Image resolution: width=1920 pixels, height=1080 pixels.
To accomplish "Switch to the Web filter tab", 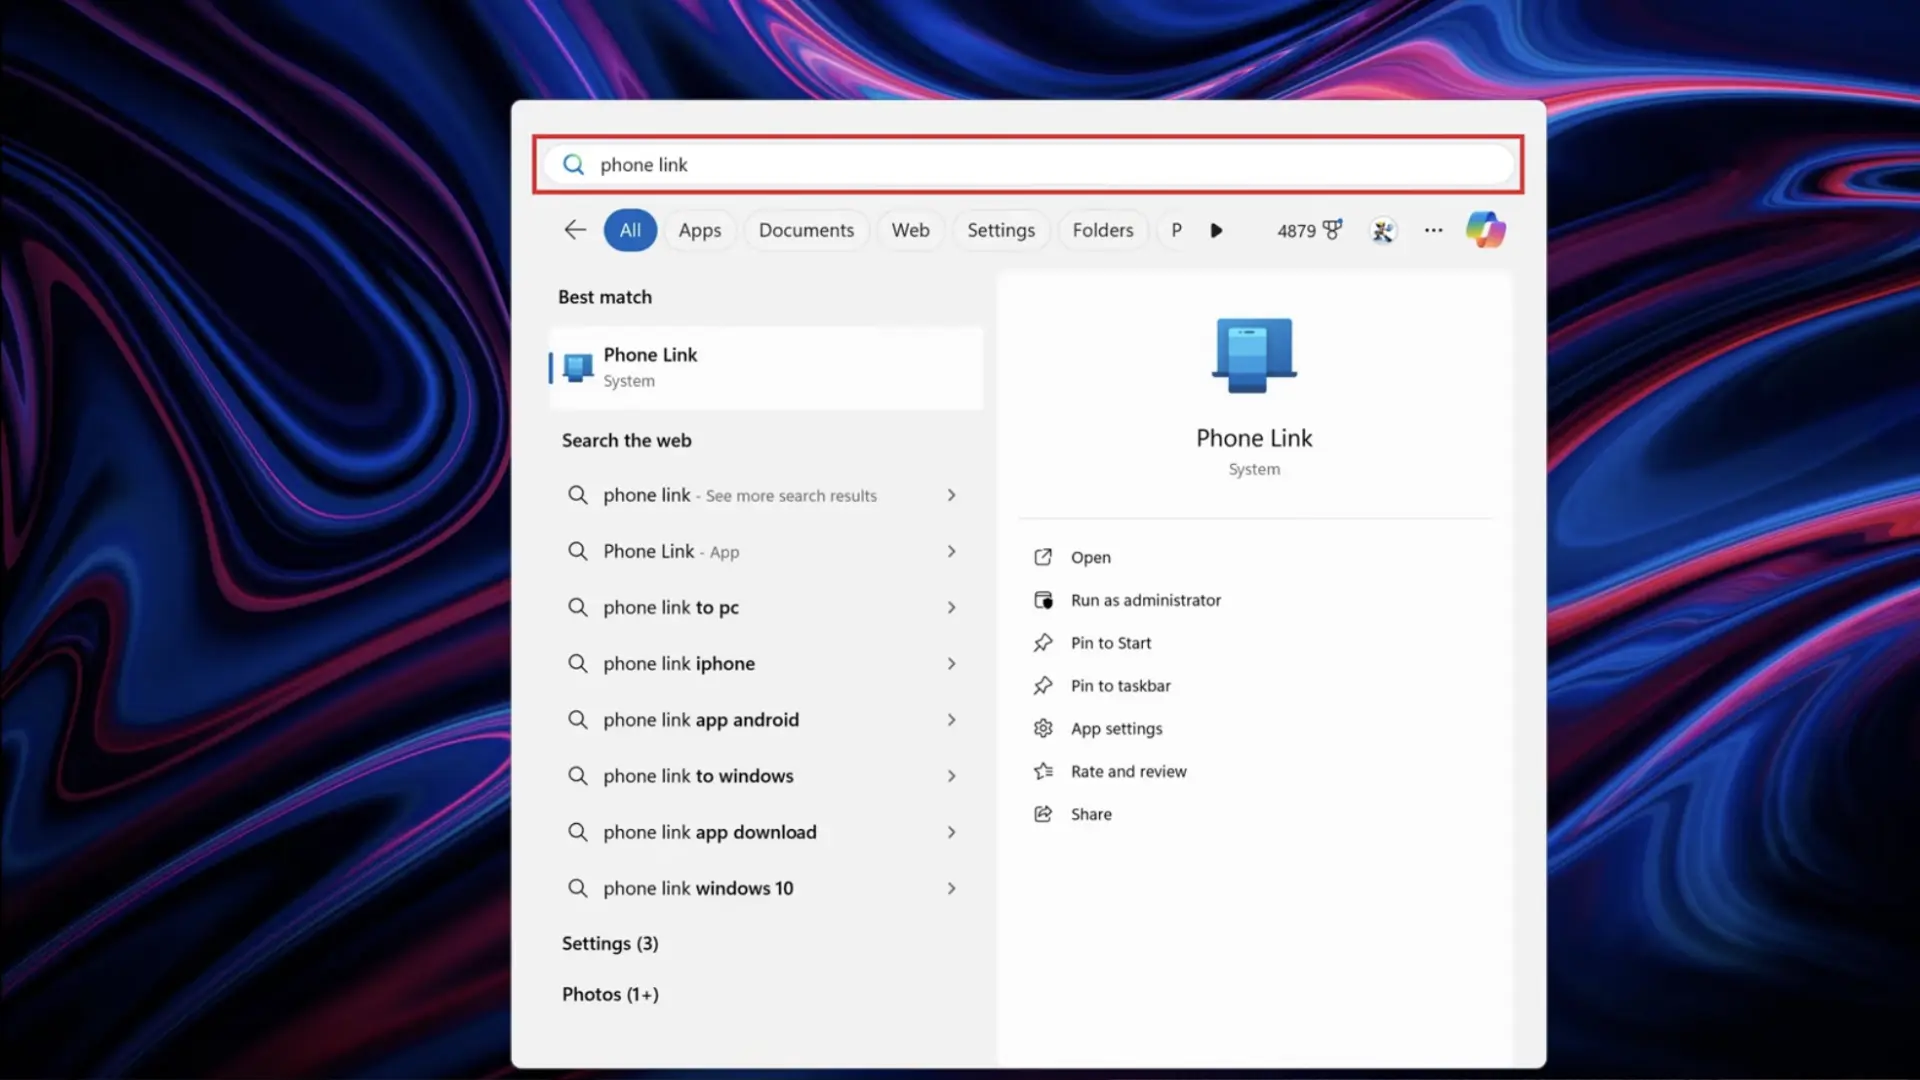I will click(910, 230).
